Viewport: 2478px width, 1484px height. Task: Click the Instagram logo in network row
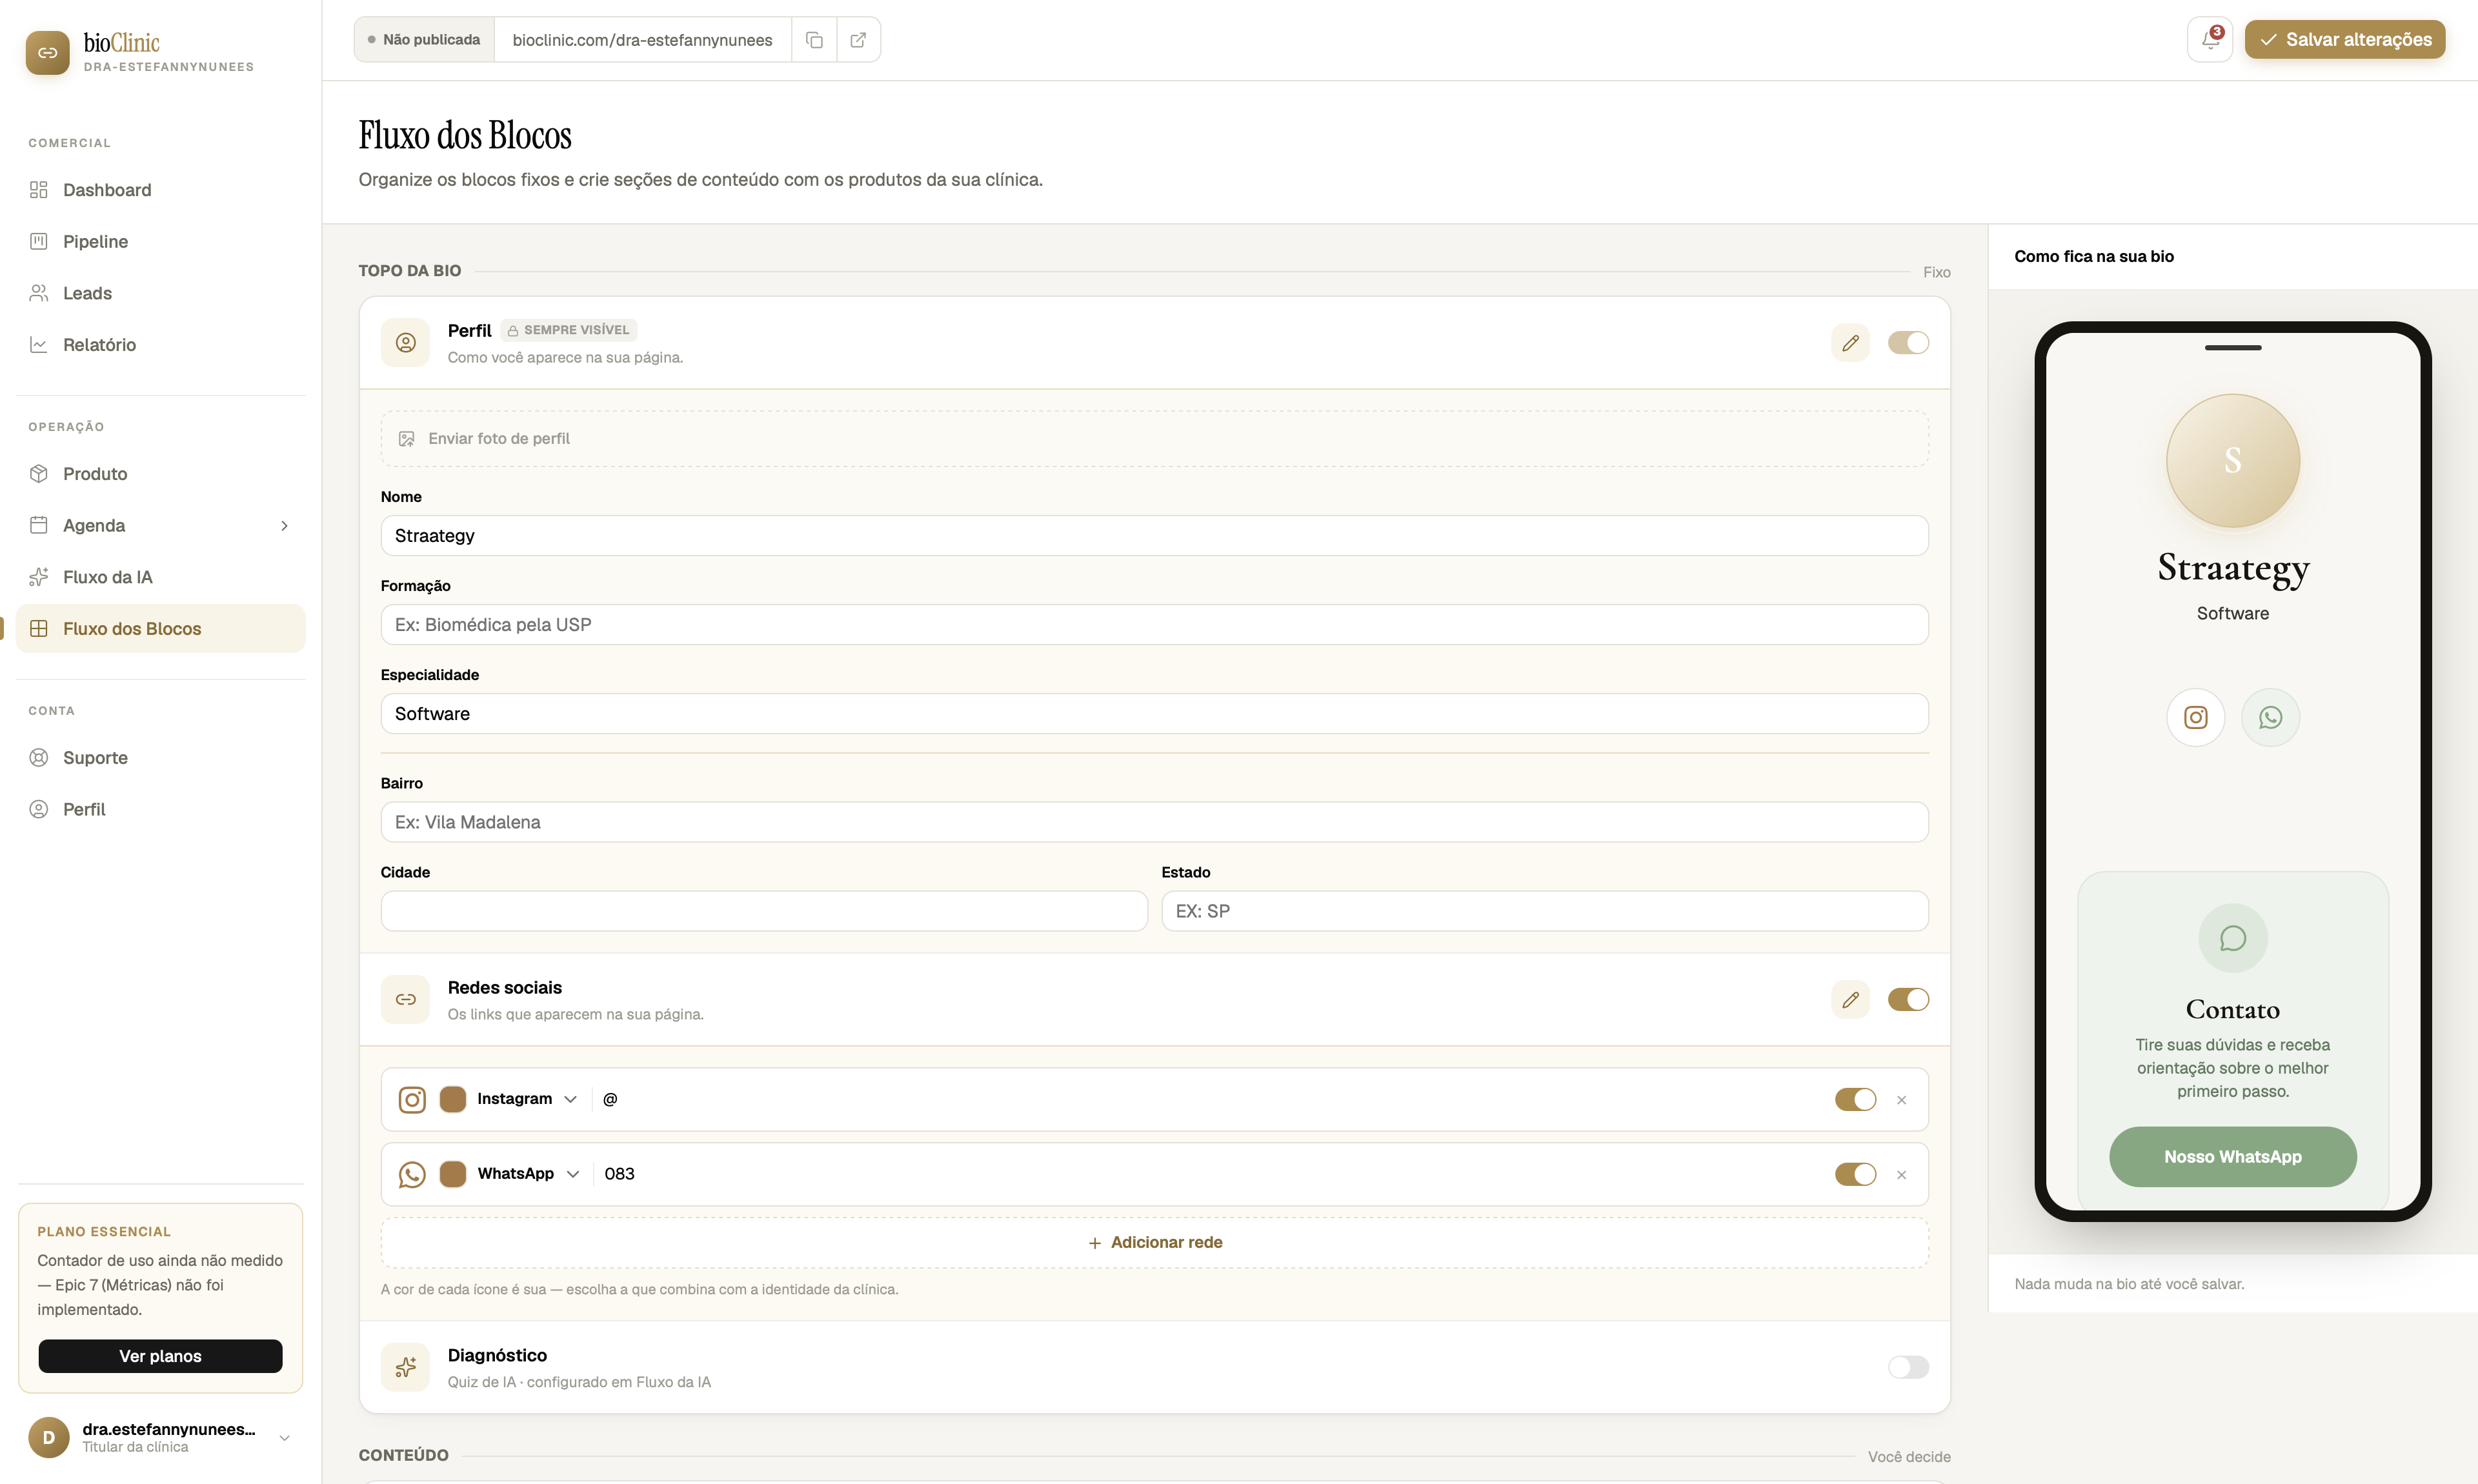coord(412,1100)
